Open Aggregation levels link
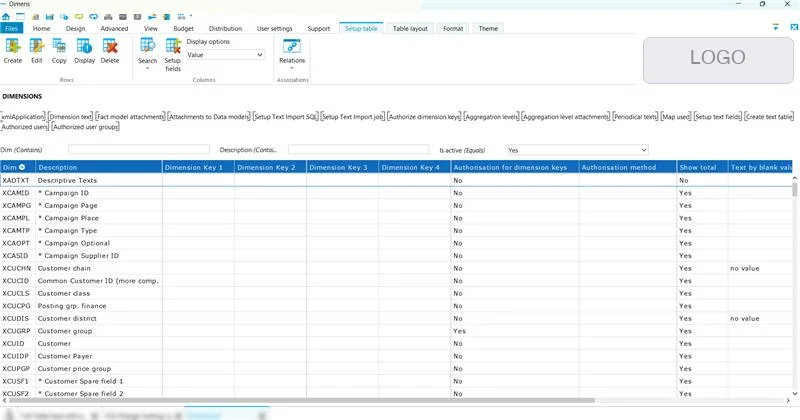Image resolution: width=800 pixels, height=420 pixels. [491, 116]
